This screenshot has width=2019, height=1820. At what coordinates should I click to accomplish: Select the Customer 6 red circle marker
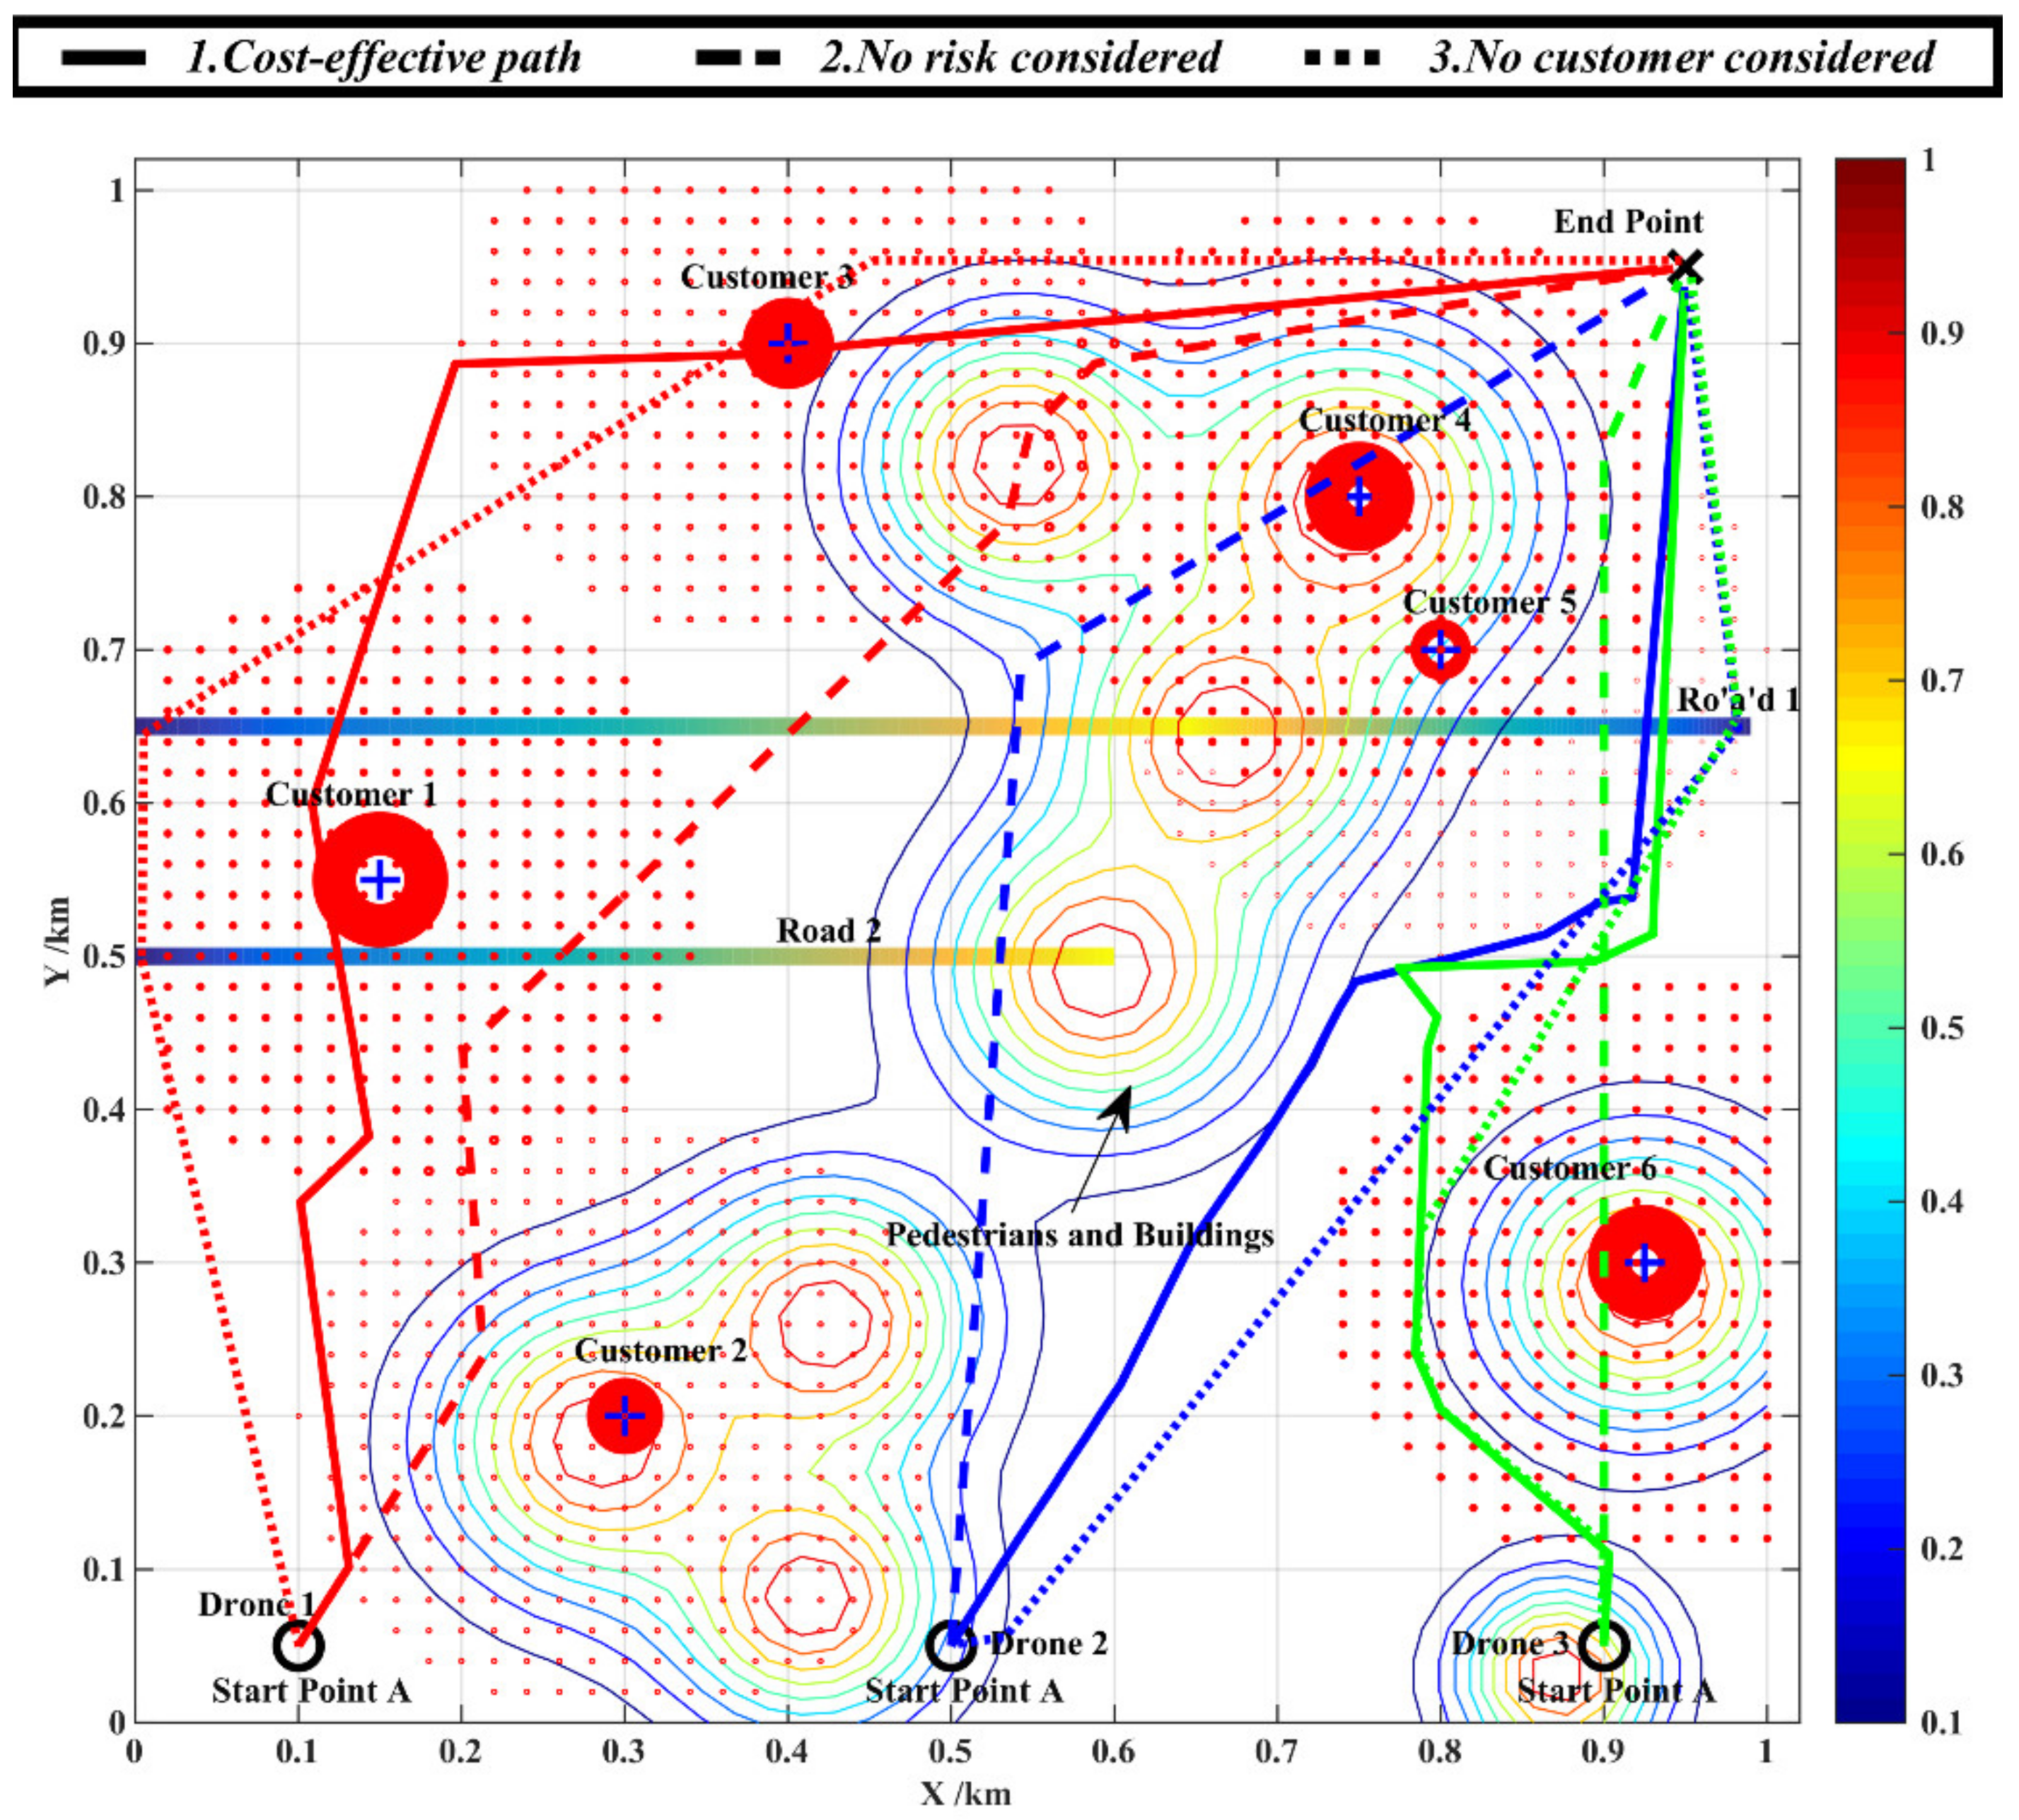click(x=1644, y=1263)
